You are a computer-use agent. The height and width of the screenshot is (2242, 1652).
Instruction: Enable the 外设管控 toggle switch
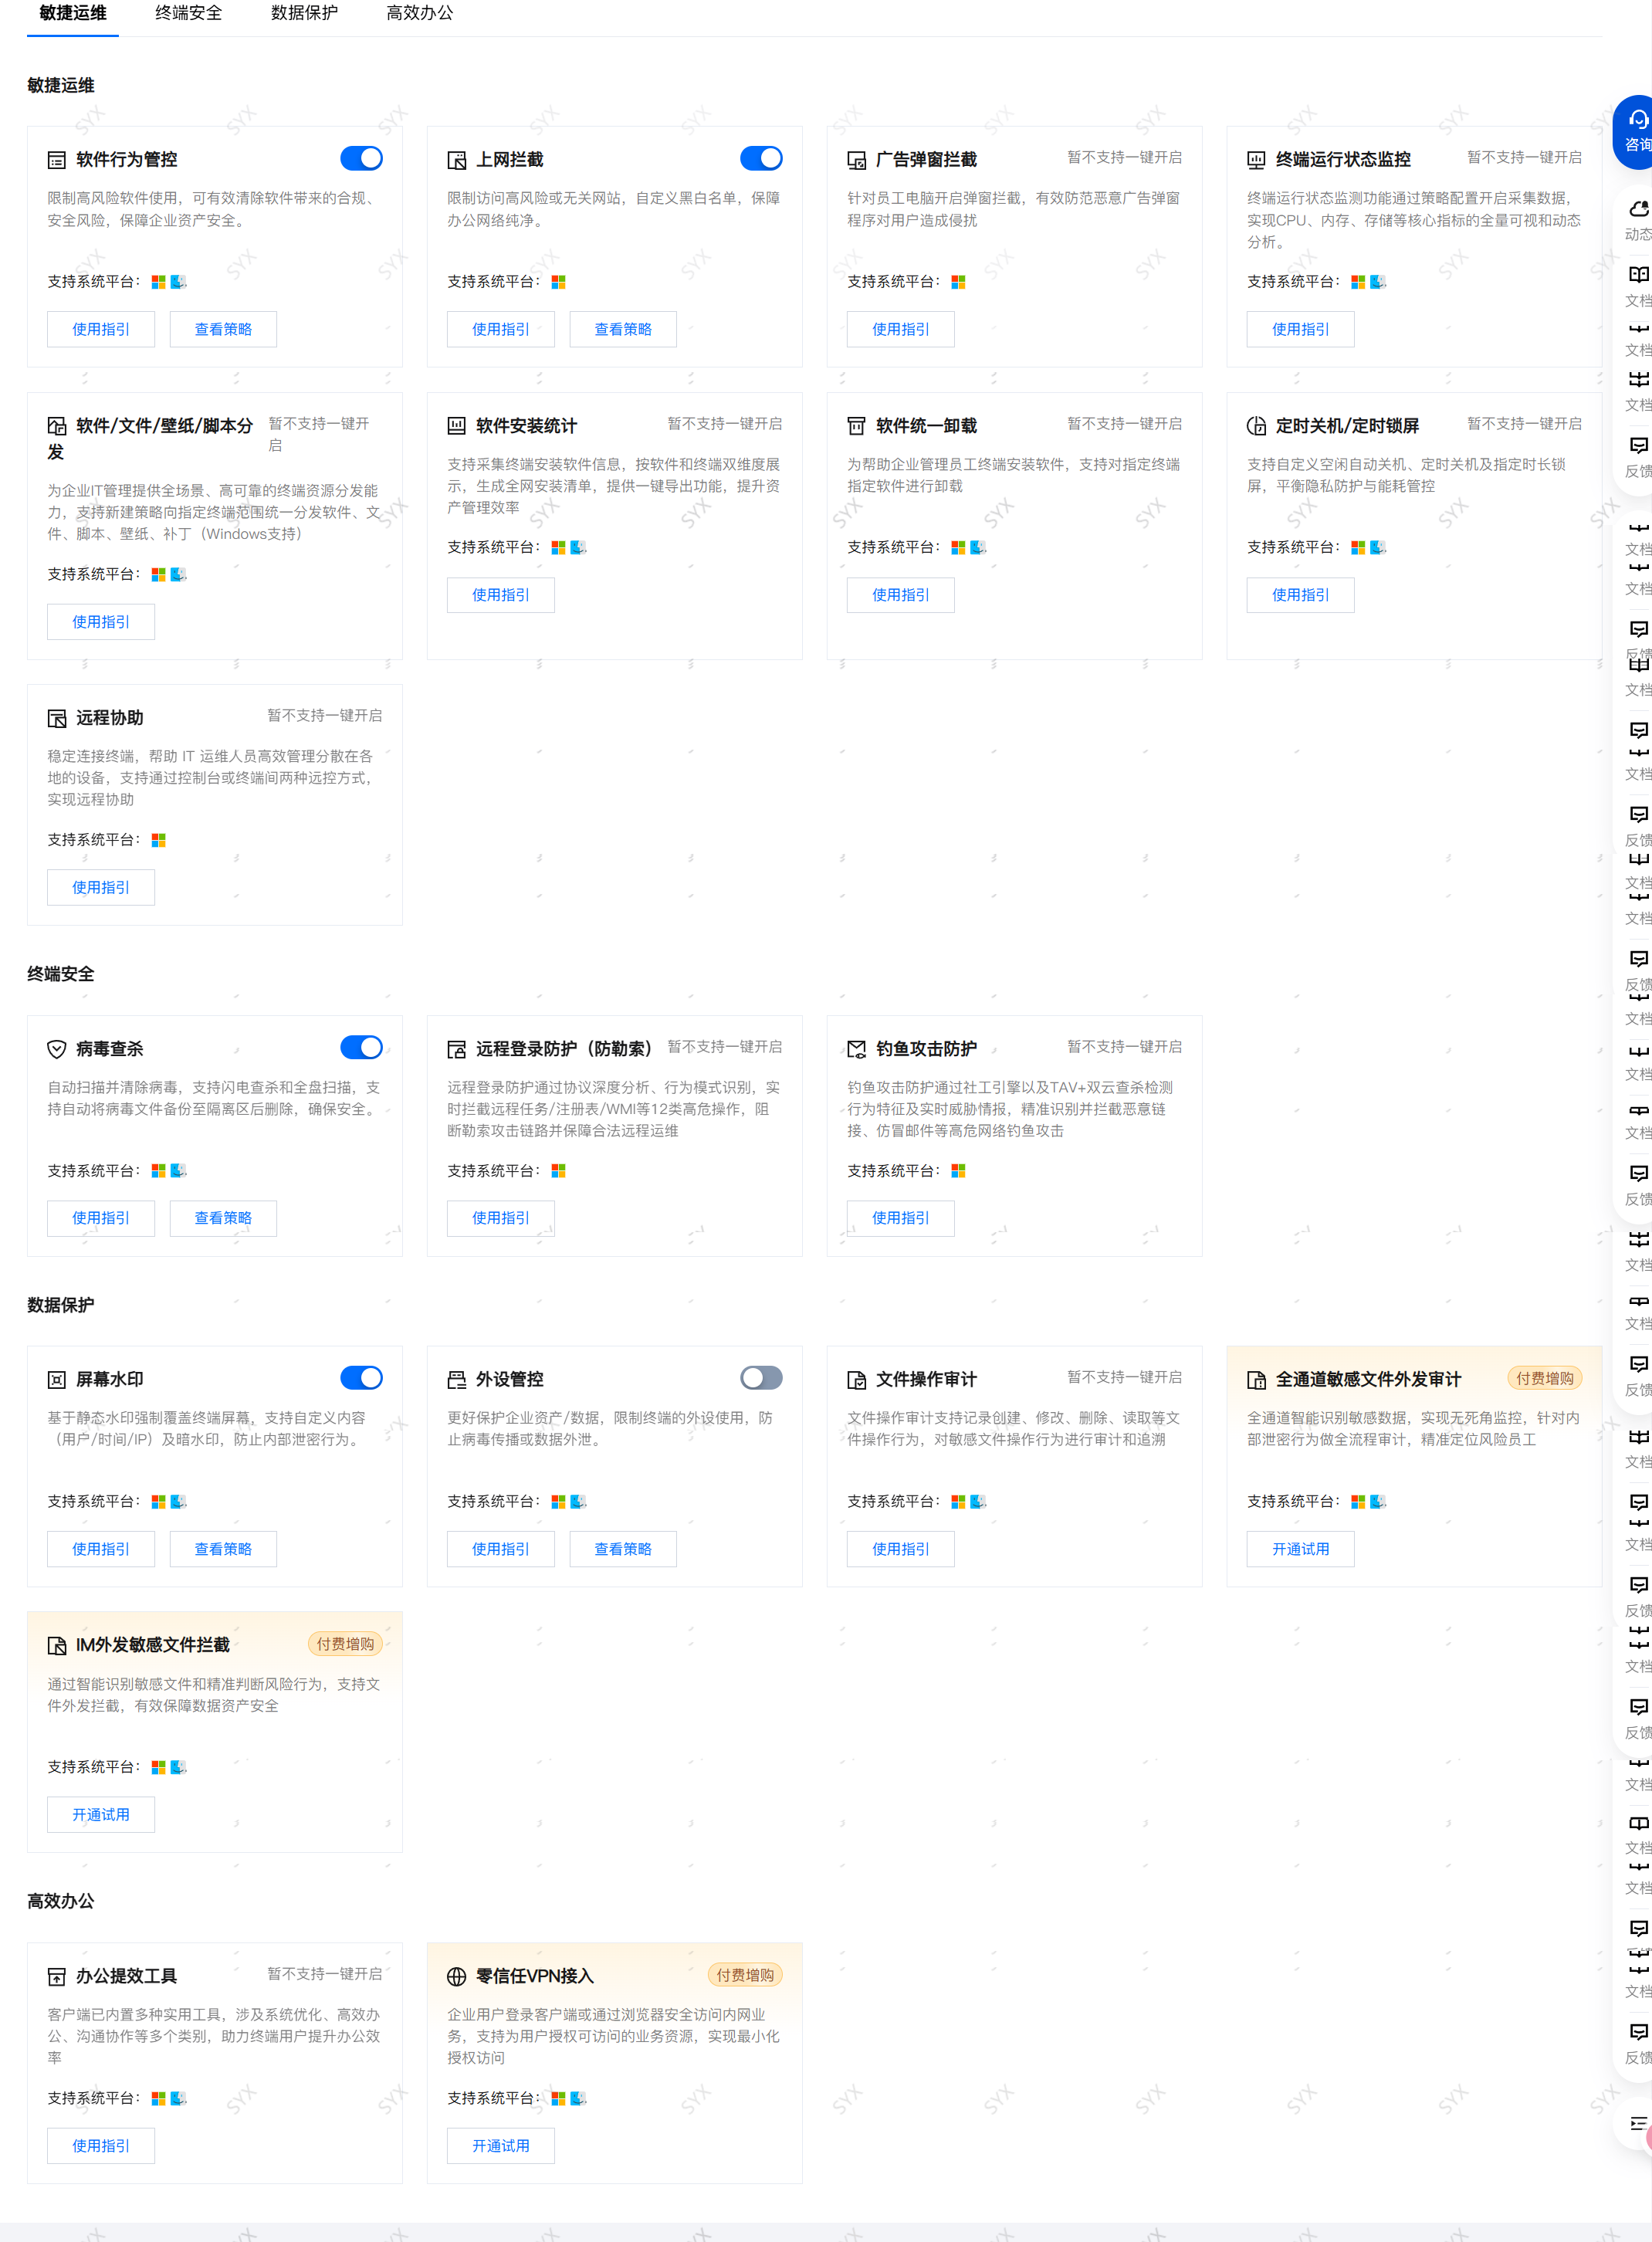tap(761, 1378)
